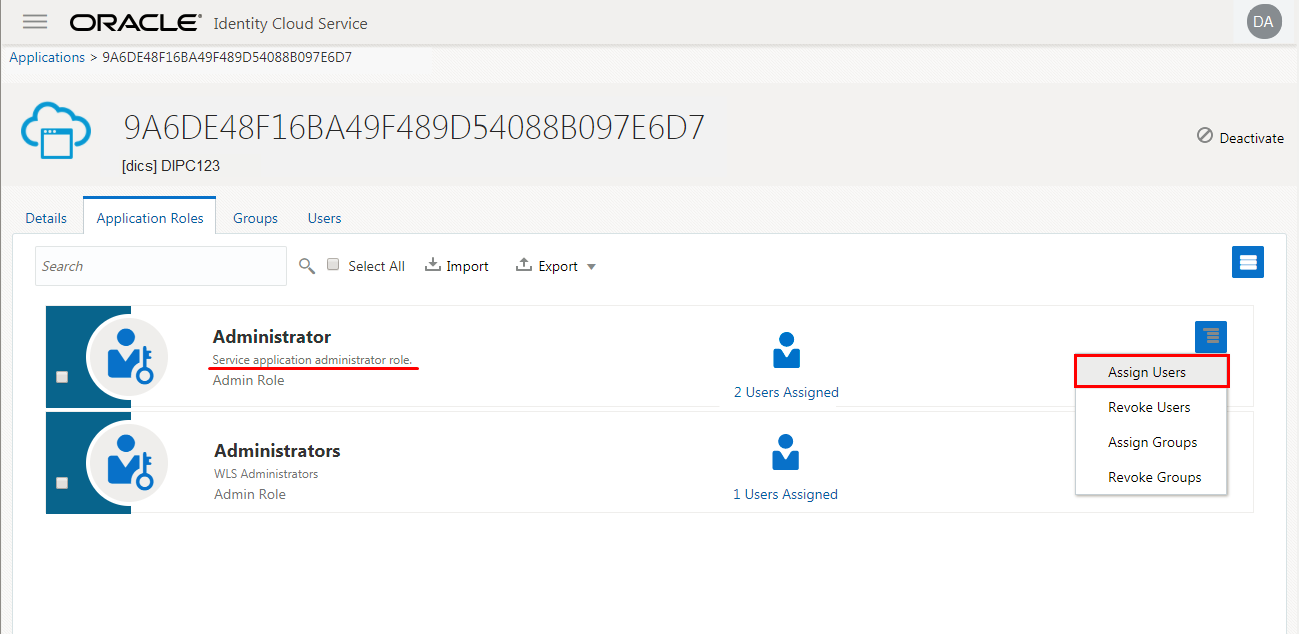1299x634 pixels.
Task: Click user icon above 2 Users Assigned
Action: pos(786,350)
